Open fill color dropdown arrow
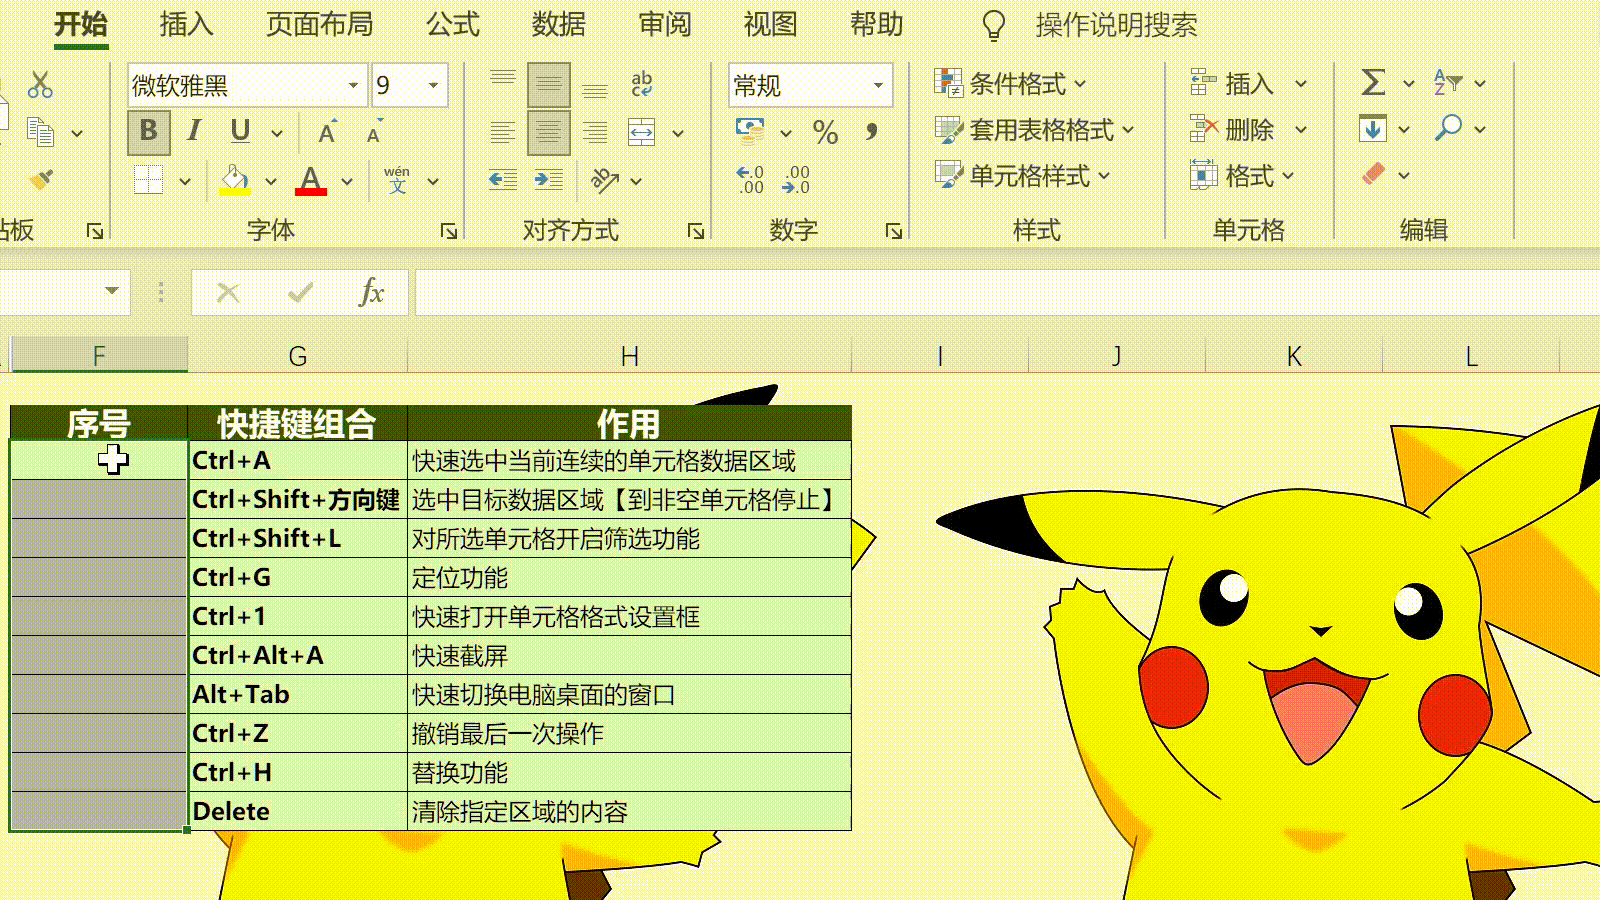This screenshot has height=900, width=1600. click(270, 181)
